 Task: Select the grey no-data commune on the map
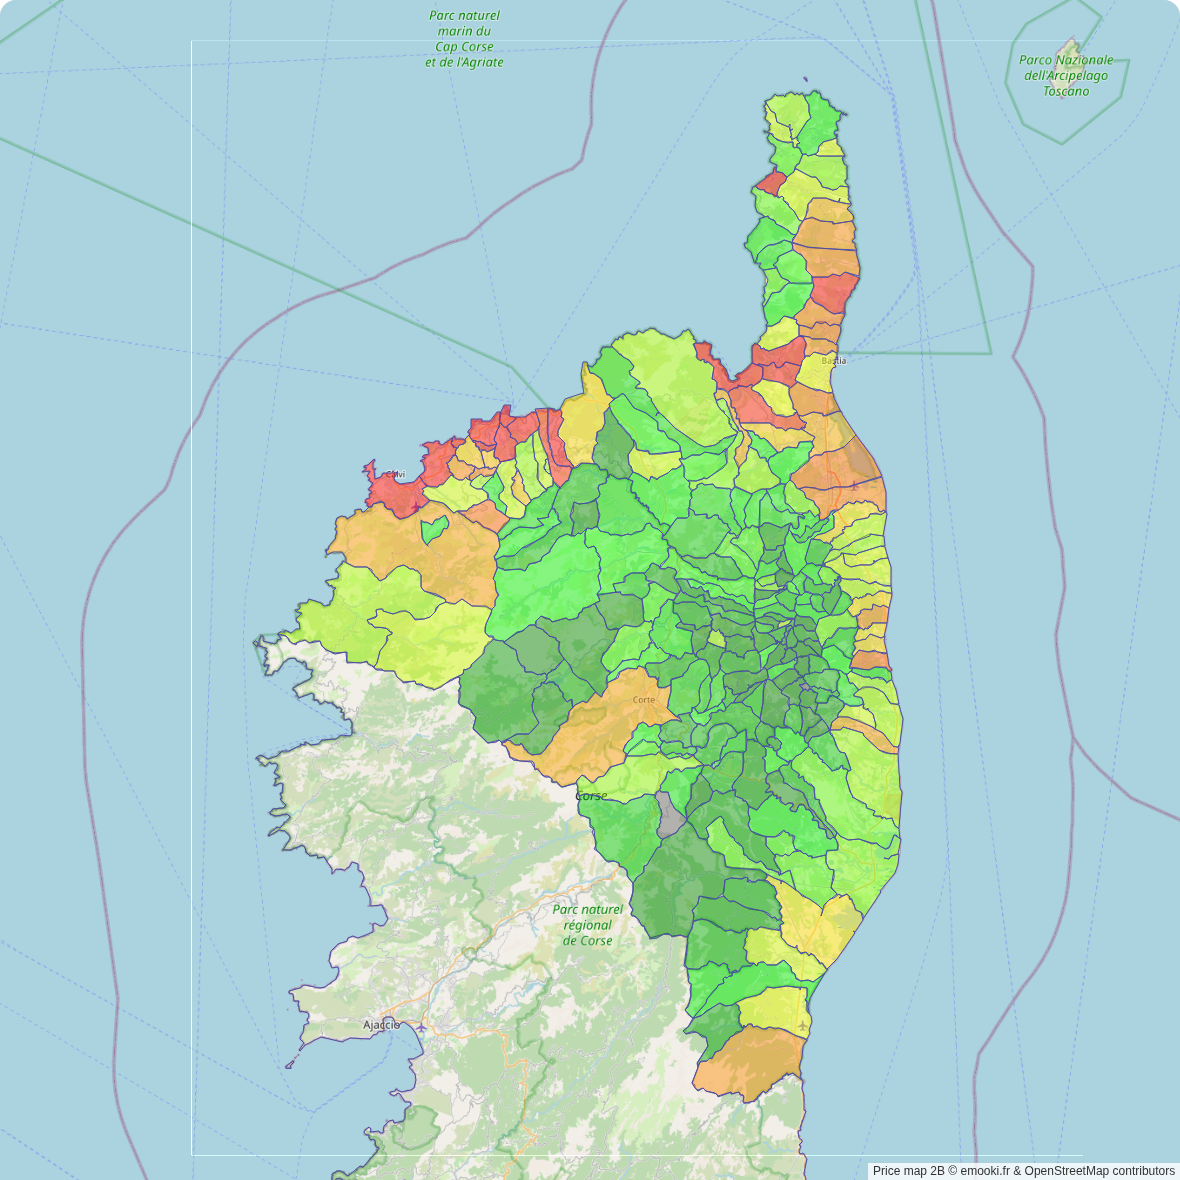pyautogui.click(x=670, y=817)
